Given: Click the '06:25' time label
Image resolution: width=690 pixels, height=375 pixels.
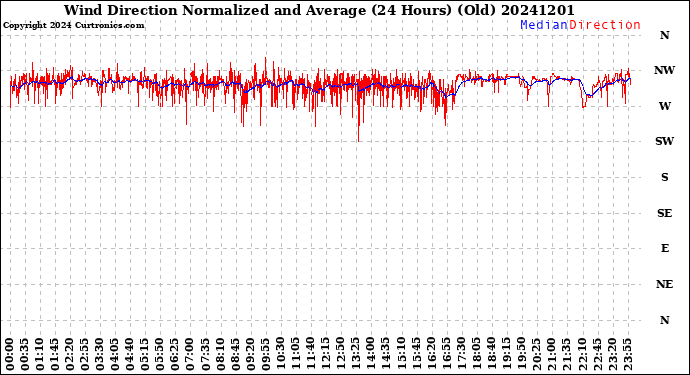Looking at the screenshot, I should point(175,354).
